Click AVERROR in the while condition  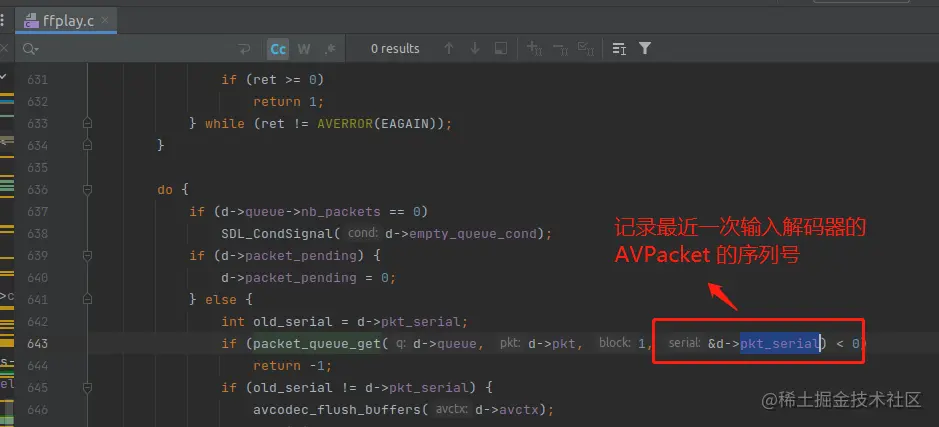pos(345,123)
